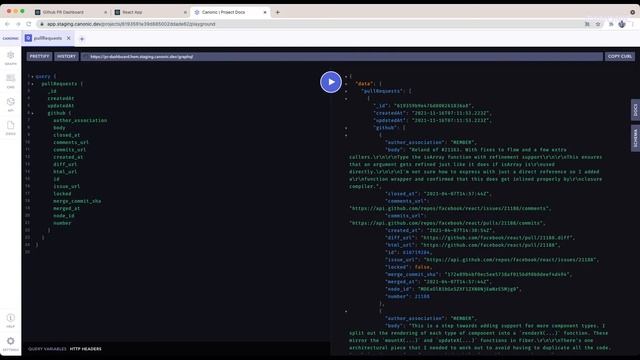The width and height of the screenshot is (640, 360).
Task: Collapse the "github" array in response
Action: tap(346, 128)
